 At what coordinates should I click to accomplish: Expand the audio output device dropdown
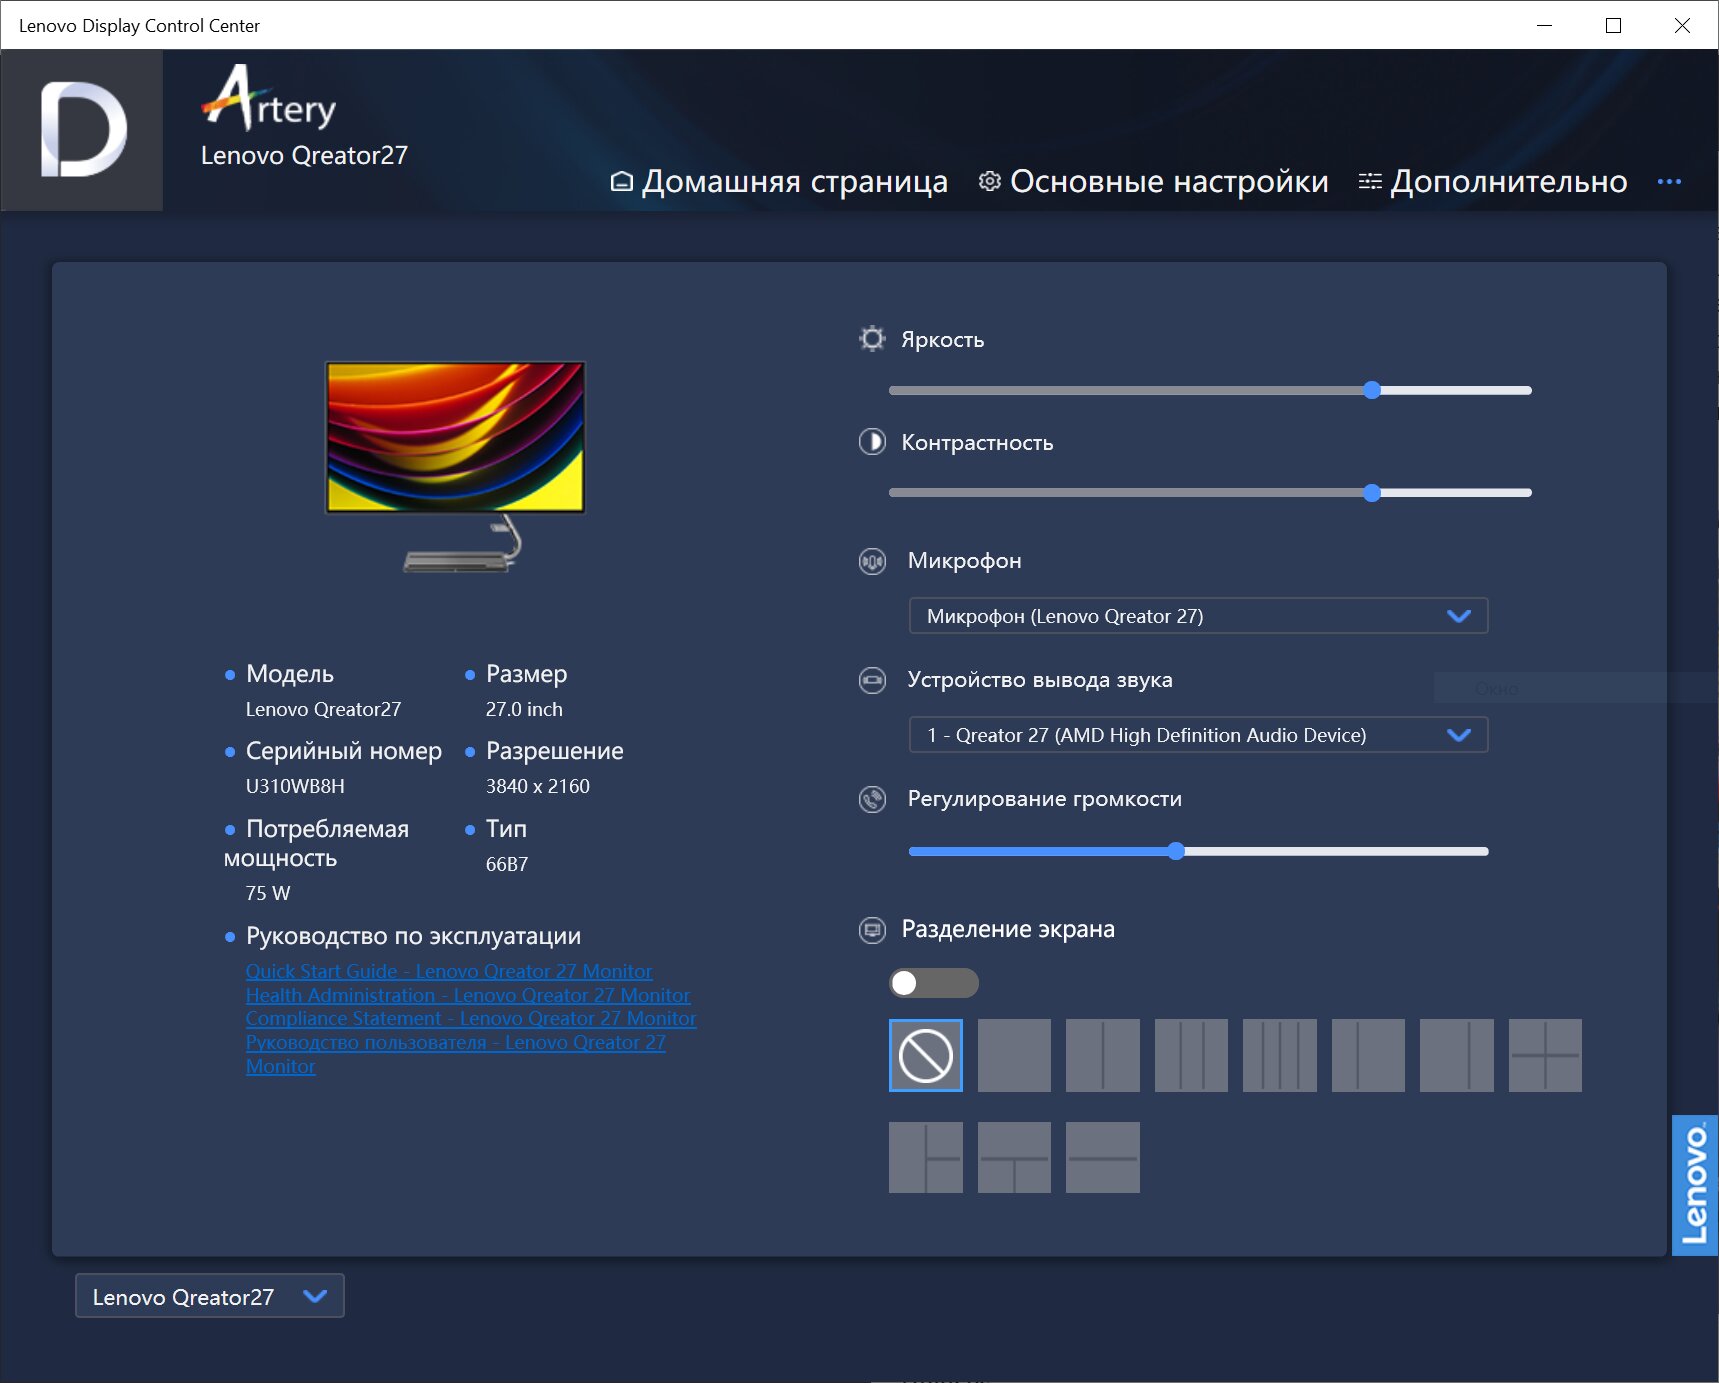[1198, 735]
